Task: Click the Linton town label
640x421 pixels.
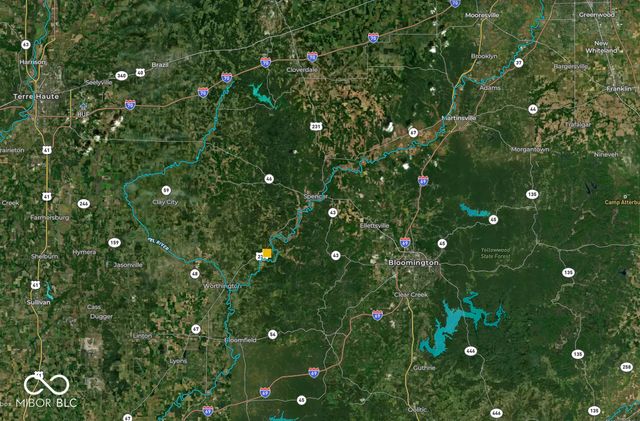Action: point(142,336)
